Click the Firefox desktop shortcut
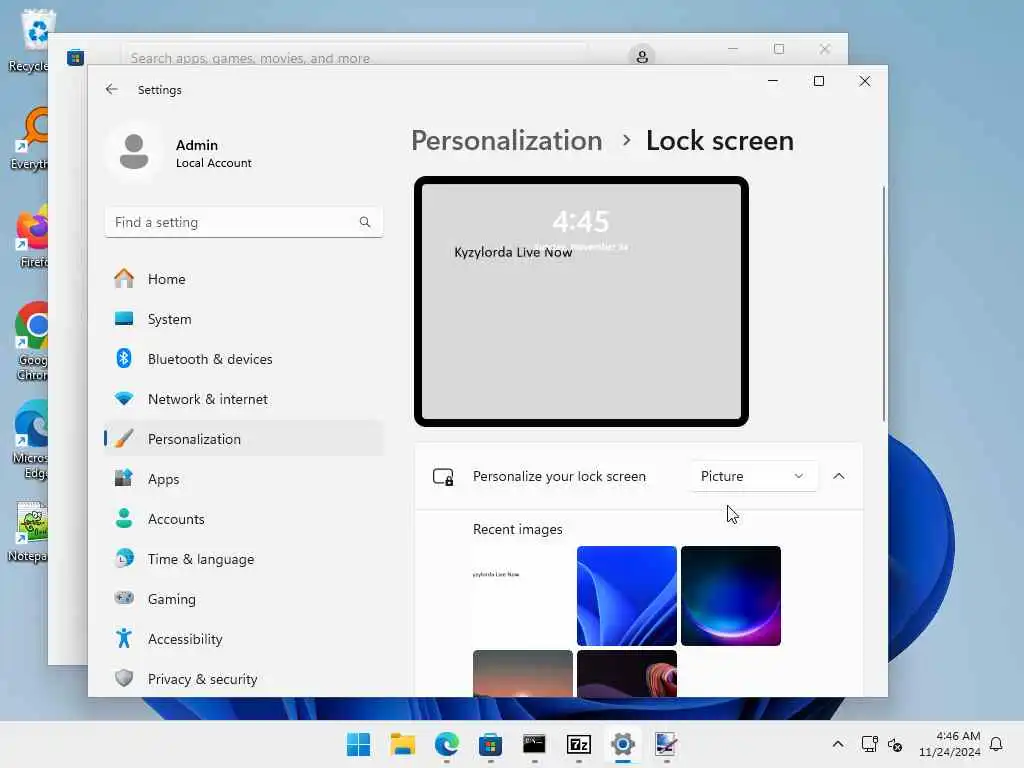1024x768 pixels. [x=30, y=237]
